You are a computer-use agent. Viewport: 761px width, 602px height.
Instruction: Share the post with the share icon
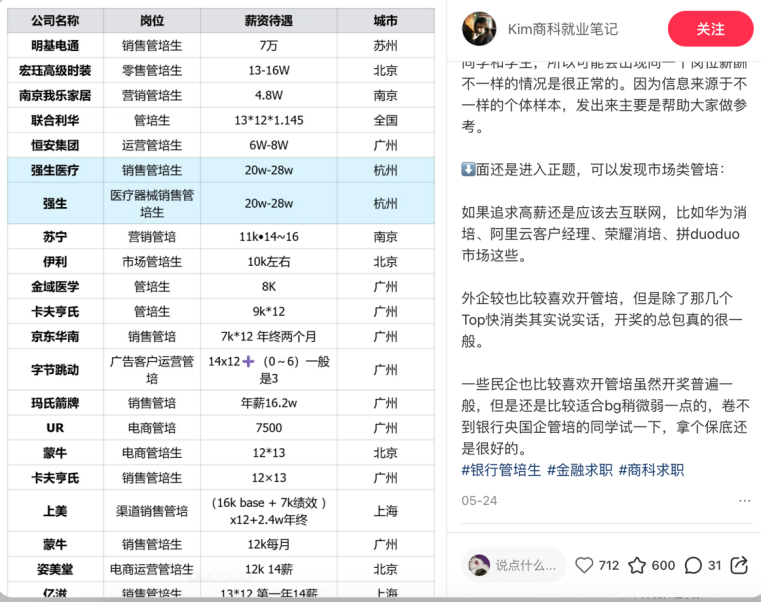(x=739, y=565)
